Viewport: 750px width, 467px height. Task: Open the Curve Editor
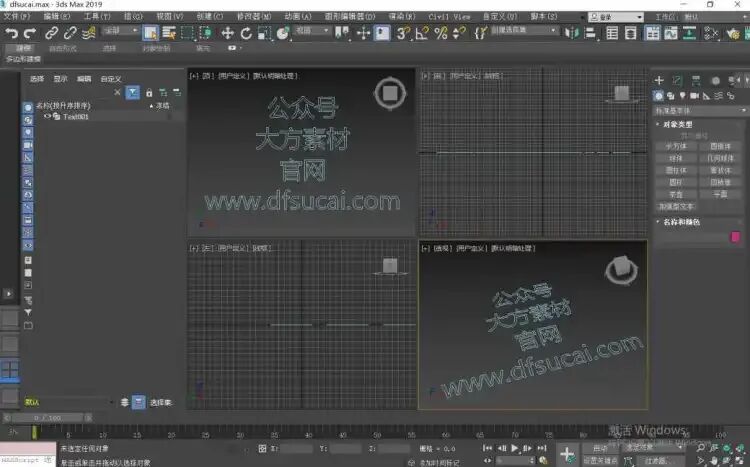(671, 33)
